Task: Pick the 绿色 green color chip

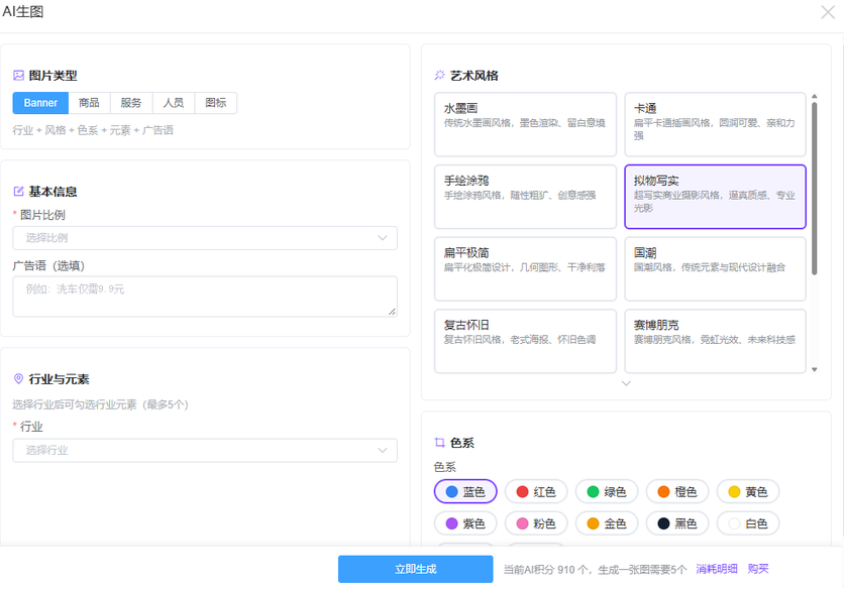Action: [x=607, y=491]
